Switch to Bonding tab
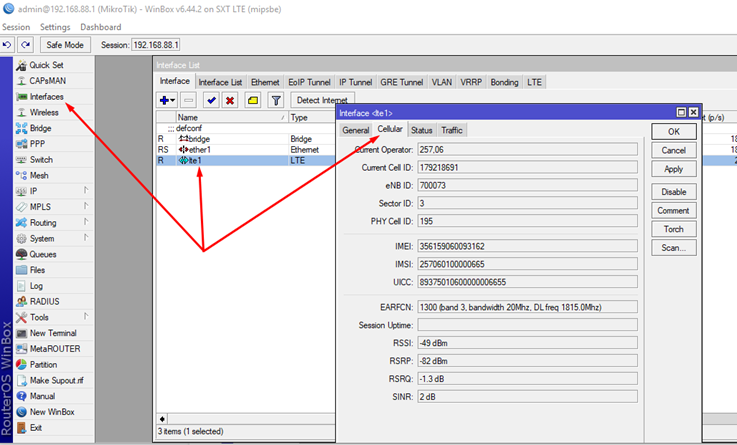The width and height of the screenshot is (737, 445). [x=504, y=82]
